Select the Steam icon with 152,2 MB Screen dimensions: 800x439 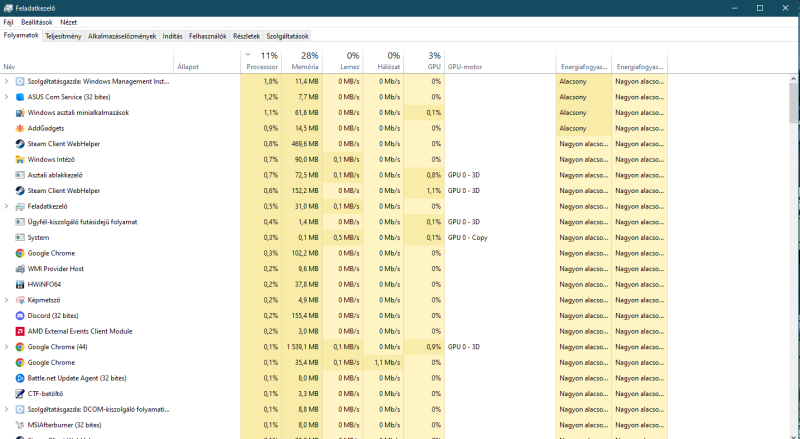click(20, 191)
